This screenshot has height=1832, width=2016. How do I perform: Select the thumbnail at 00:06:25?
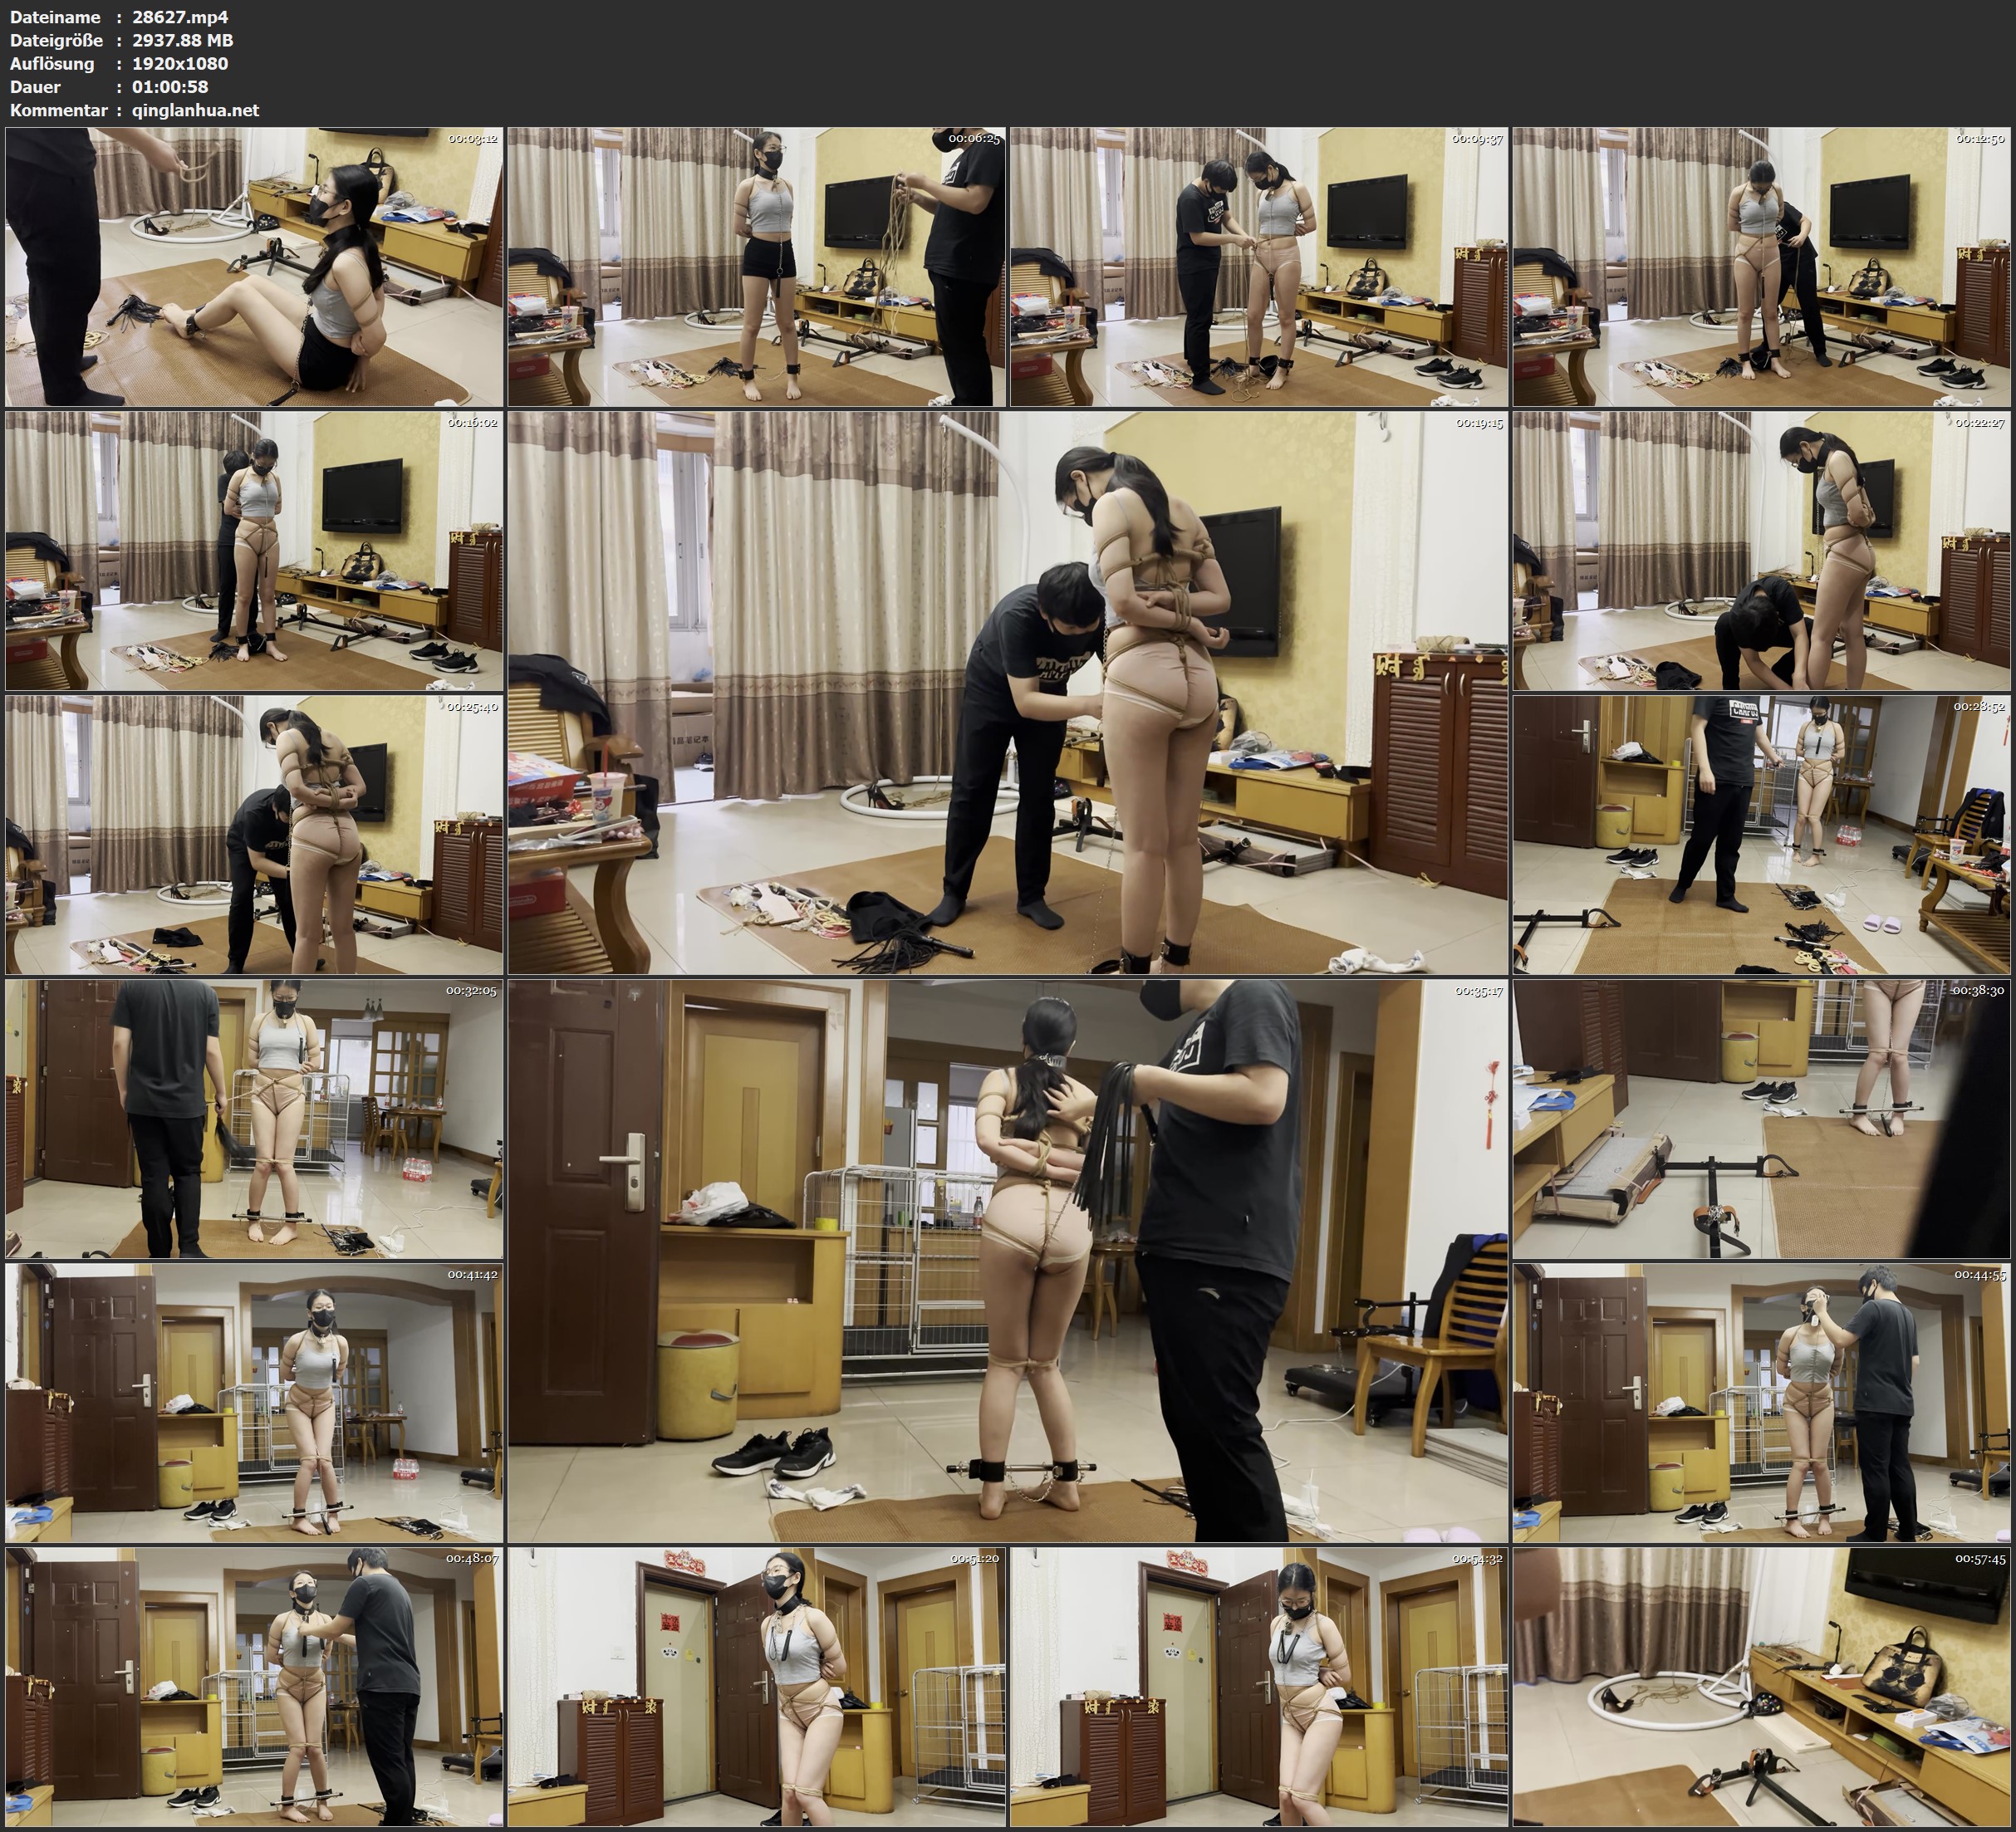point(756,266)
